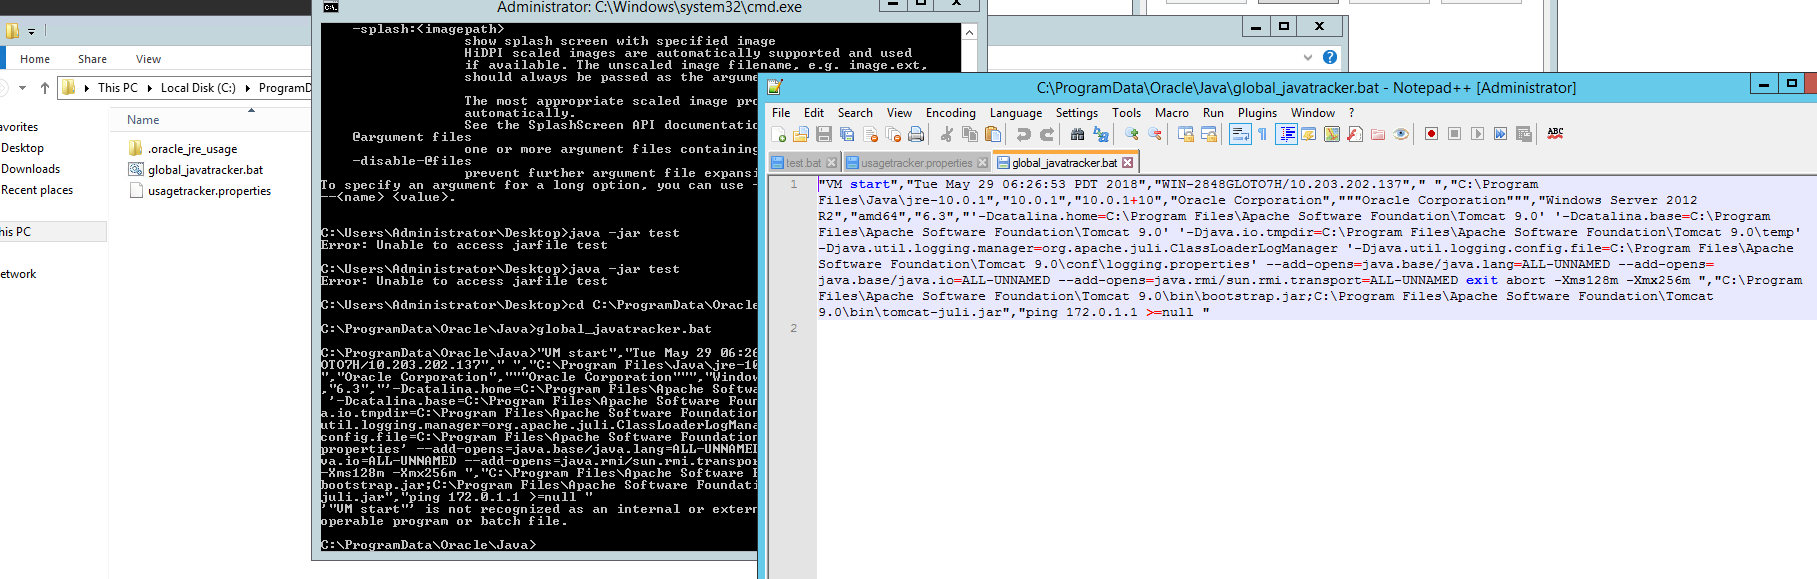Open the Window menu

click(1312, 113)
